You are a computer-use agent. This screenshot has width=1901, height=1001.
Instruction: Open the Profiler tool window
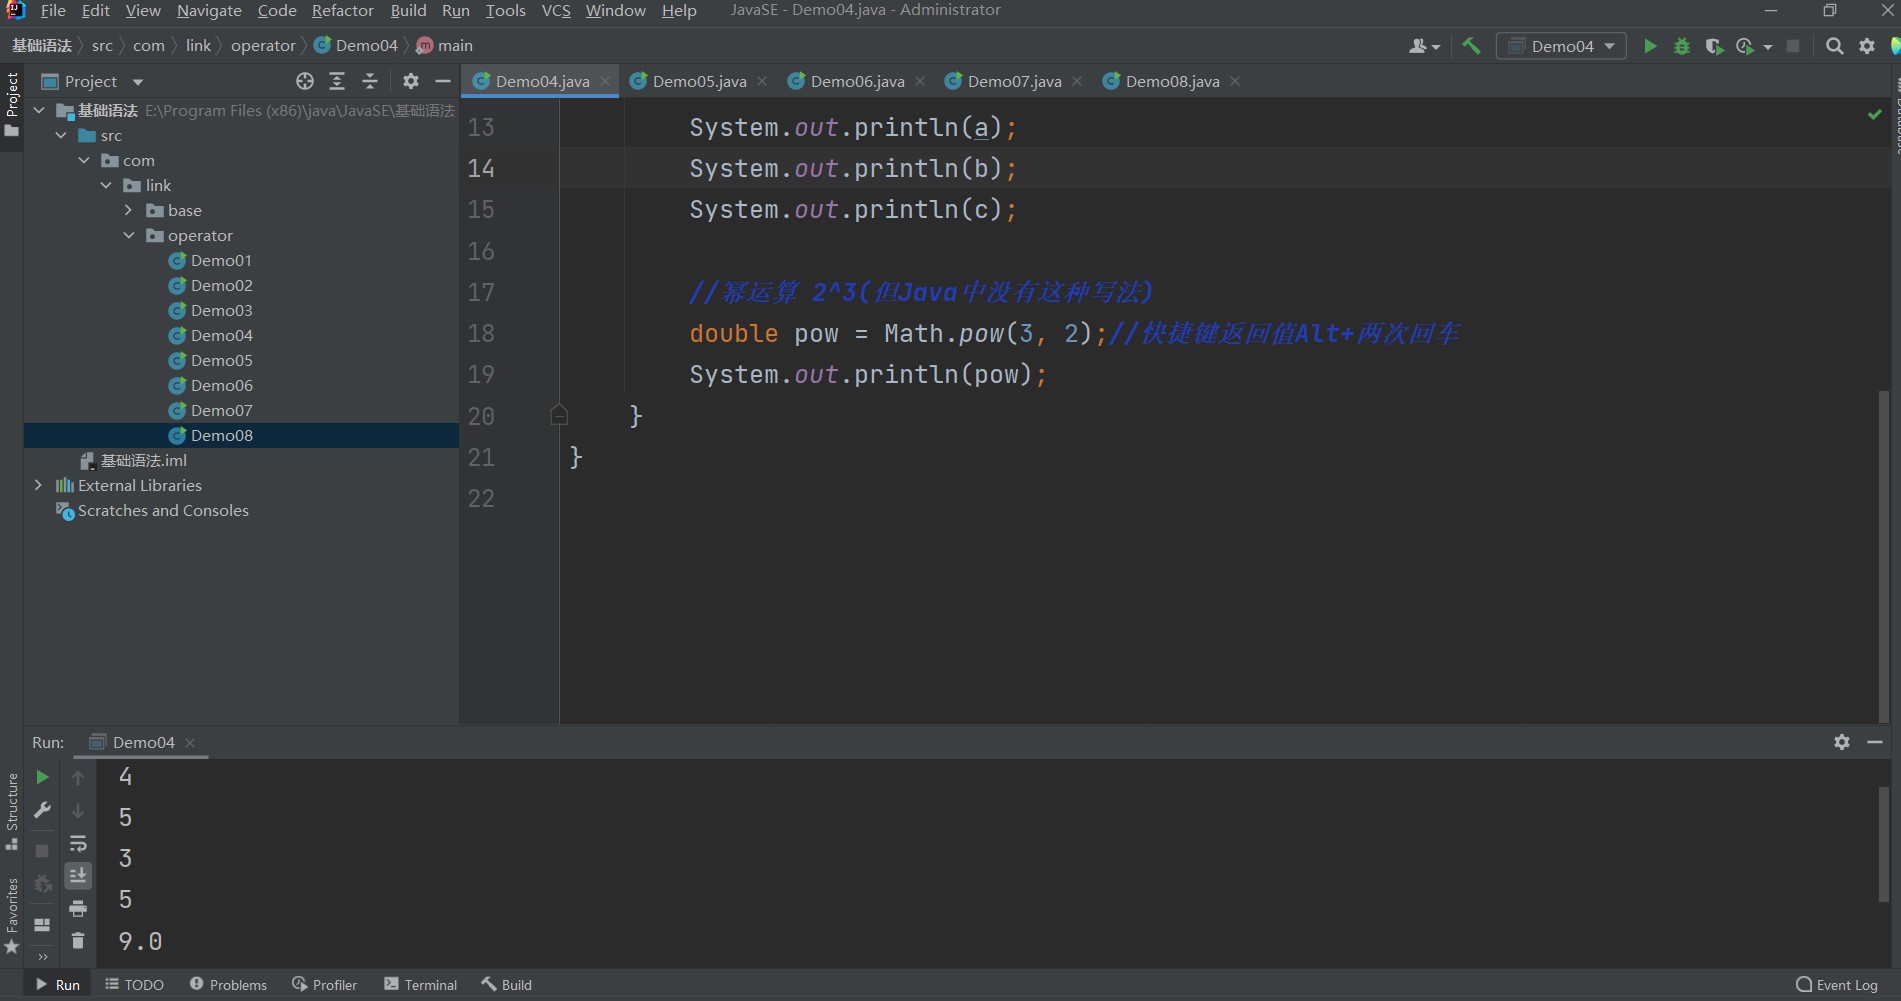324,985
